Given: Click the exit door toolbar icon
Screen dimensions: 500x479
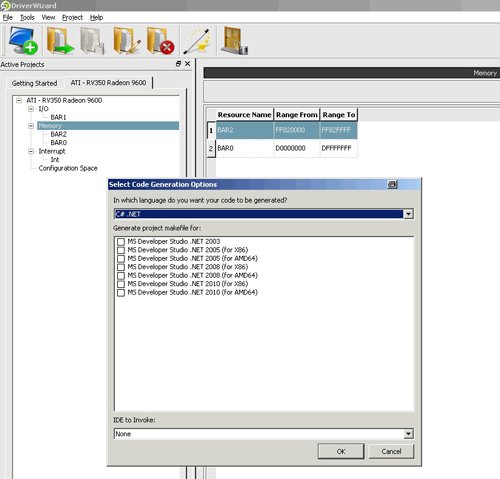Looking at the screenshot, I should (235, 41).
